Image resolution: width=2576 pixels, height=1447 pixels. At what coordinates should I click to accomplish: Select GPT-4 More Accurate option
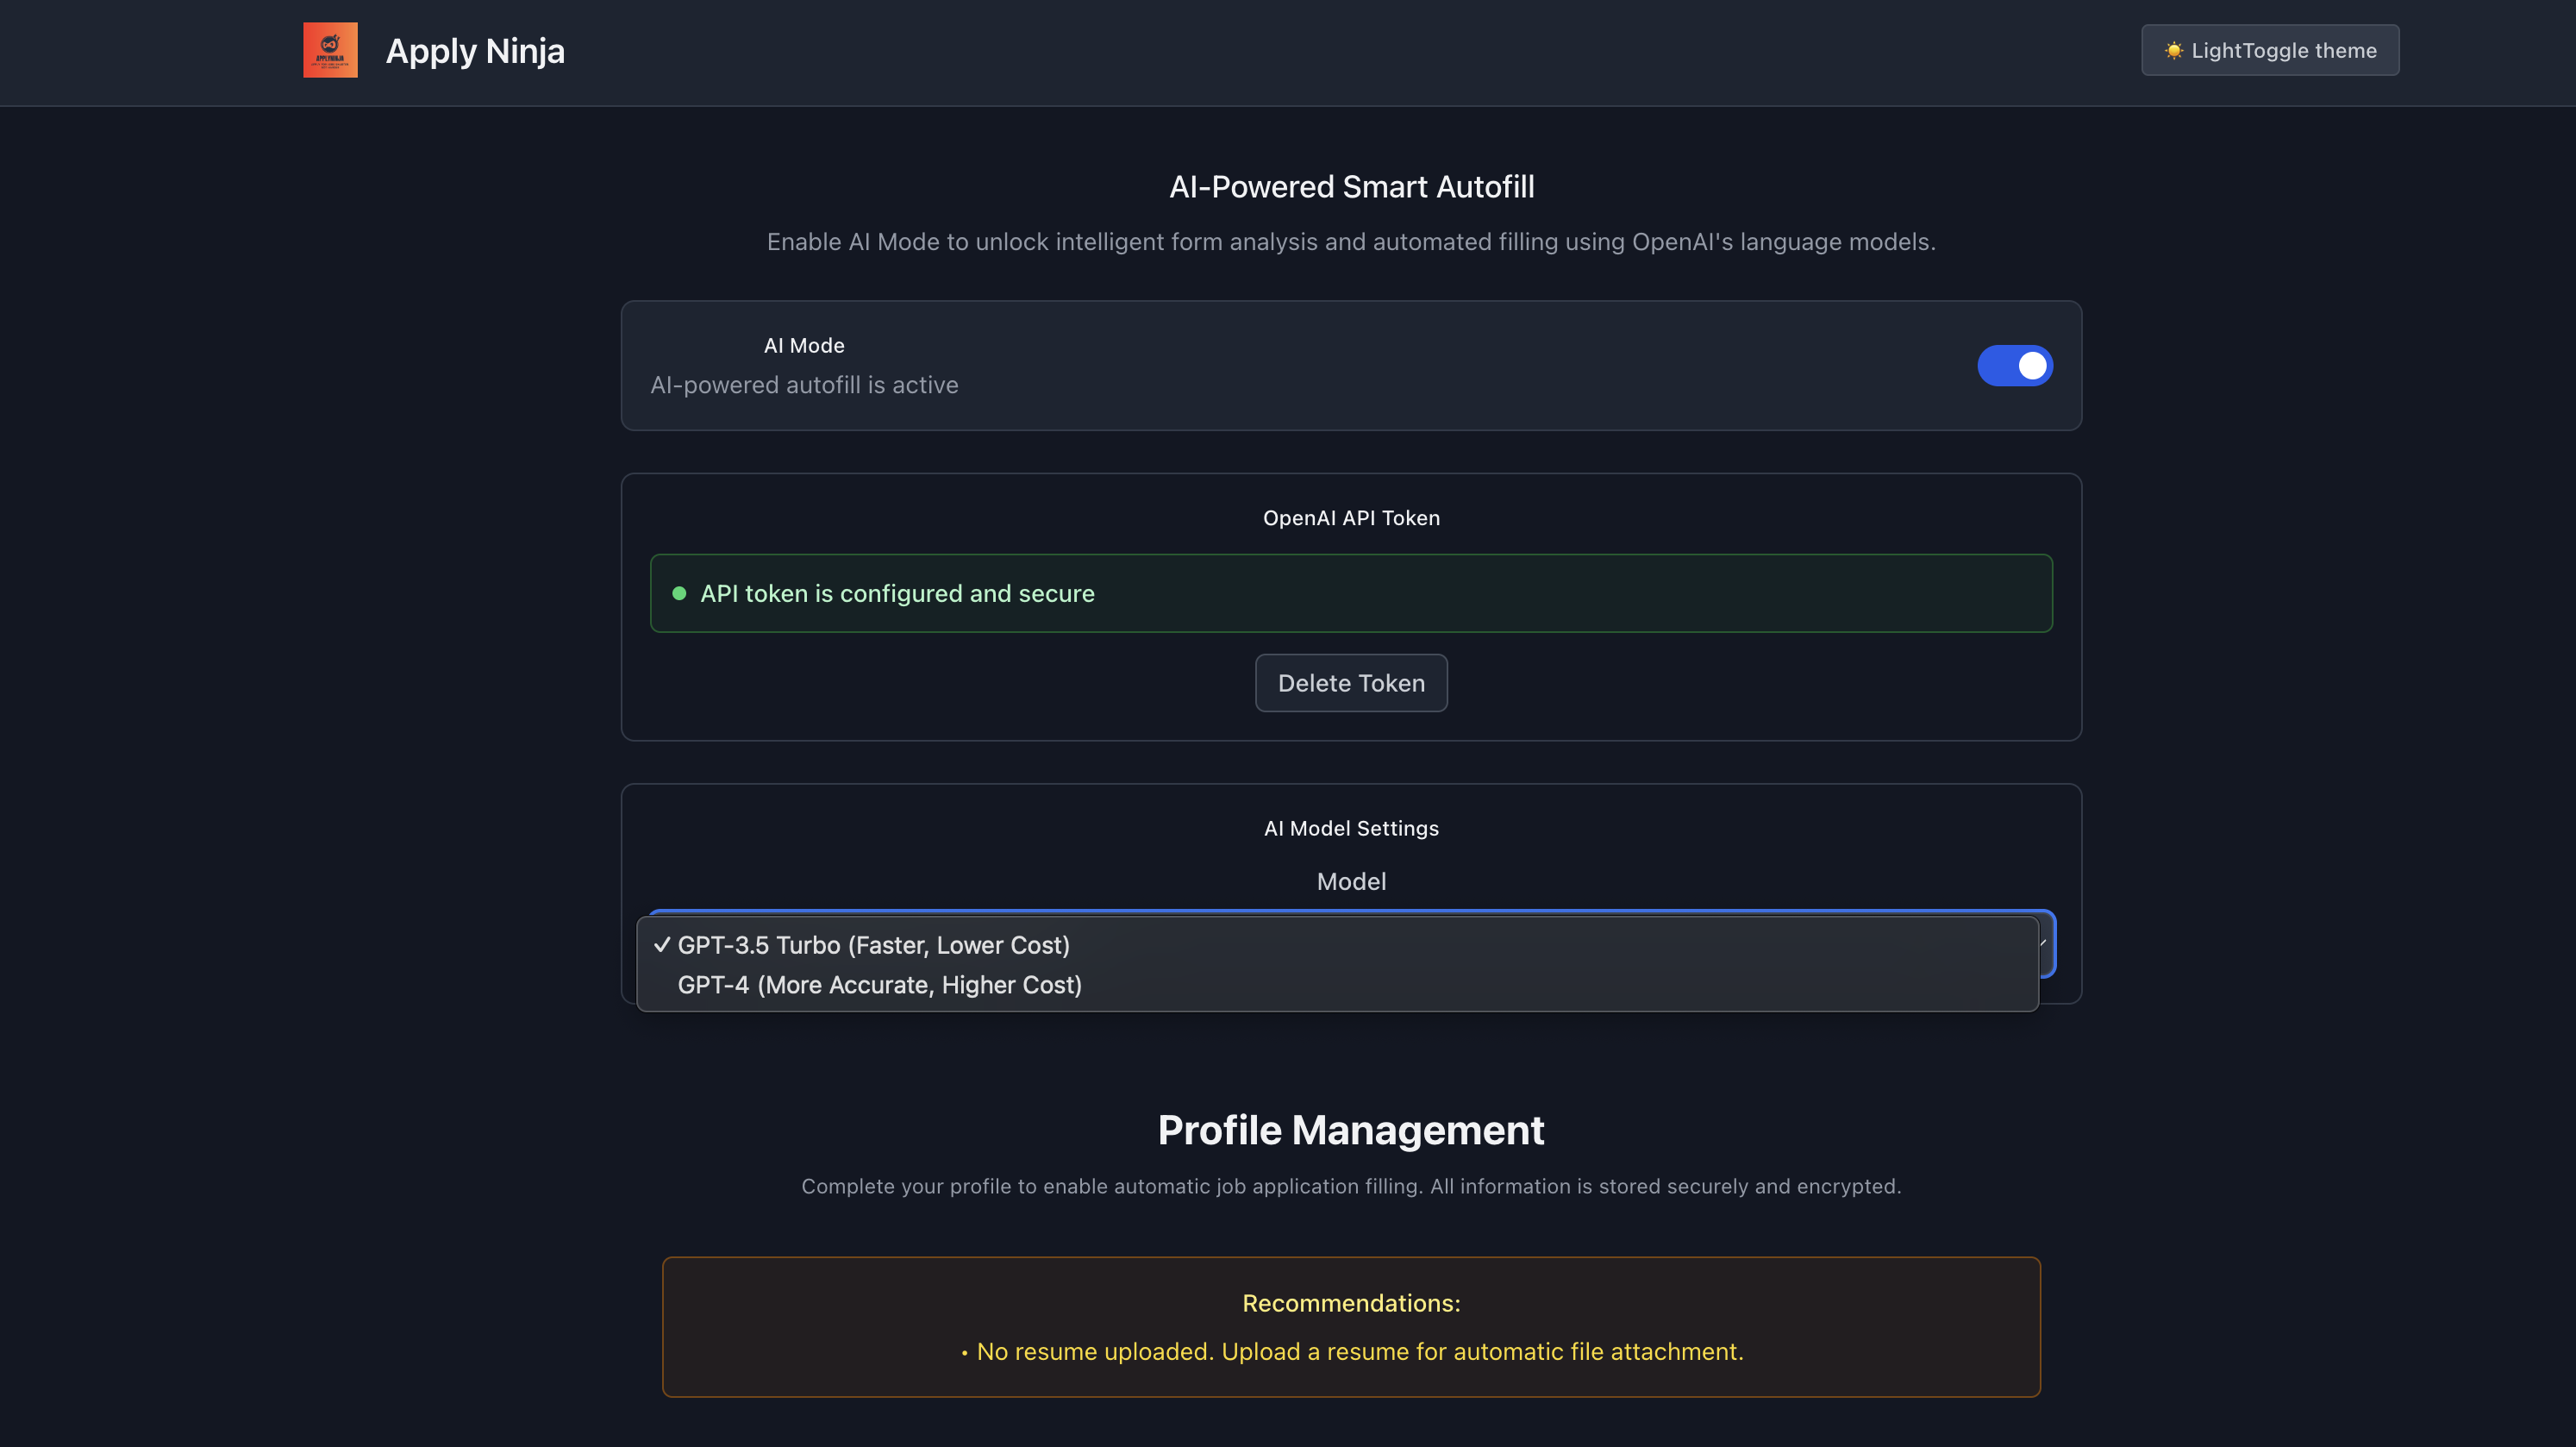tap(879, 985)
